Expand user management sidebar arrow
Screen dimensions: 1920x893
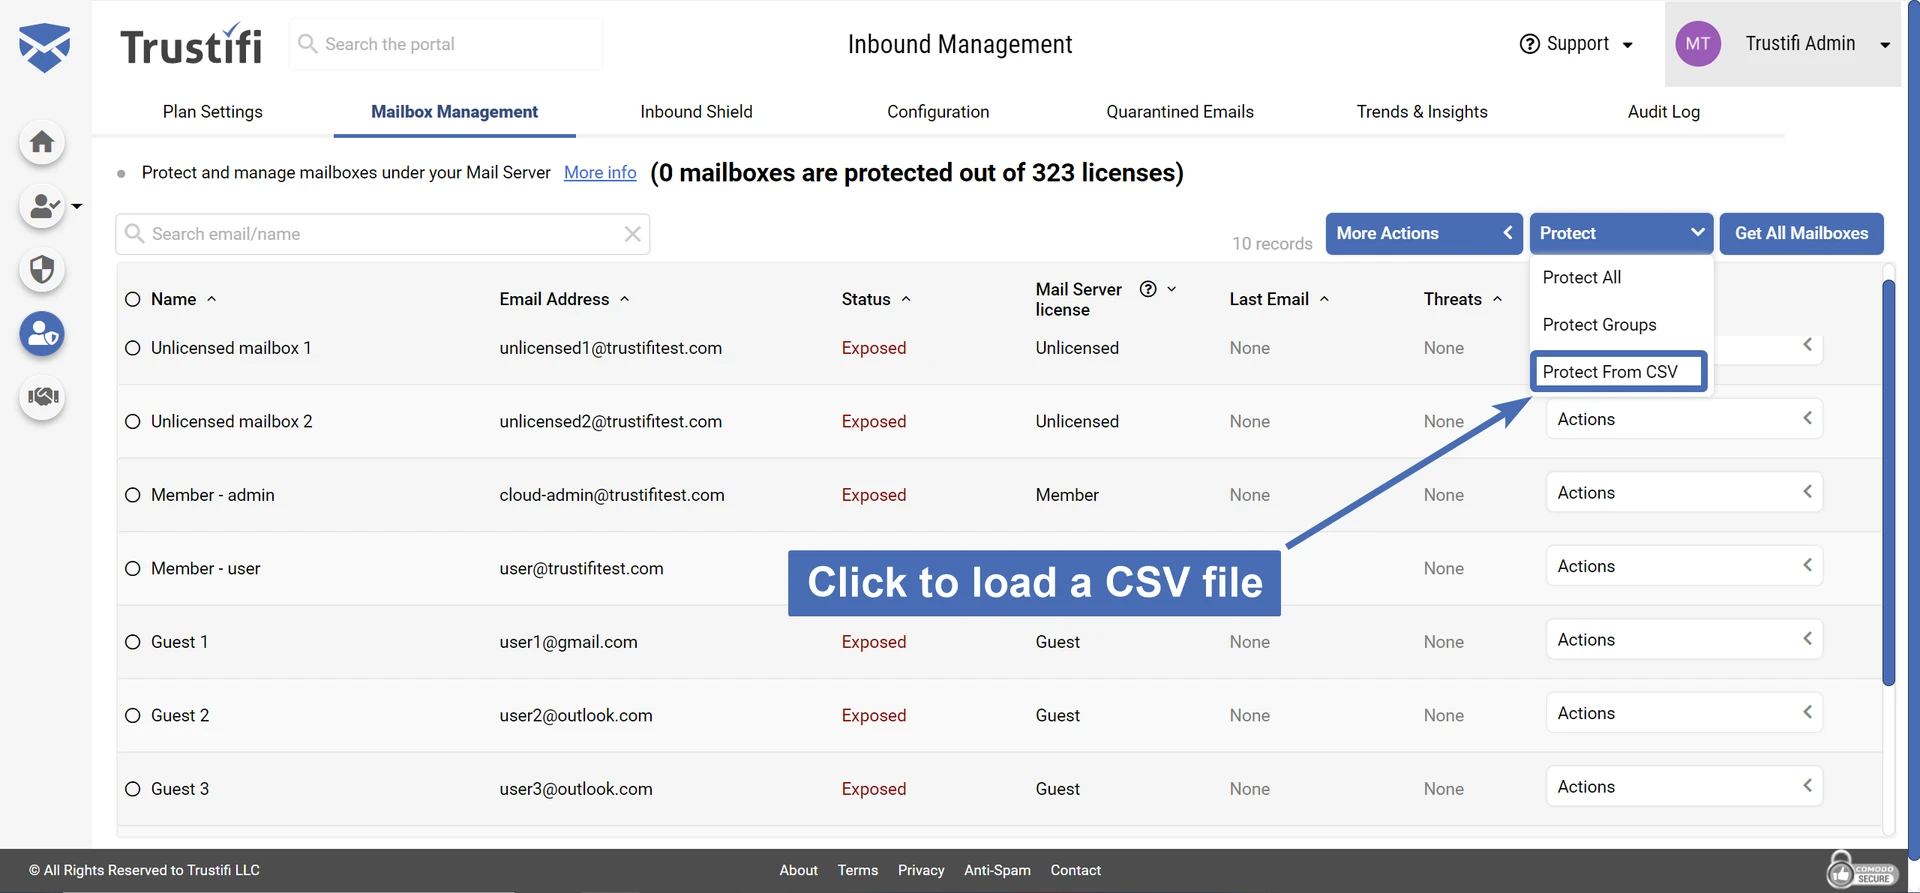coord(77,206)
